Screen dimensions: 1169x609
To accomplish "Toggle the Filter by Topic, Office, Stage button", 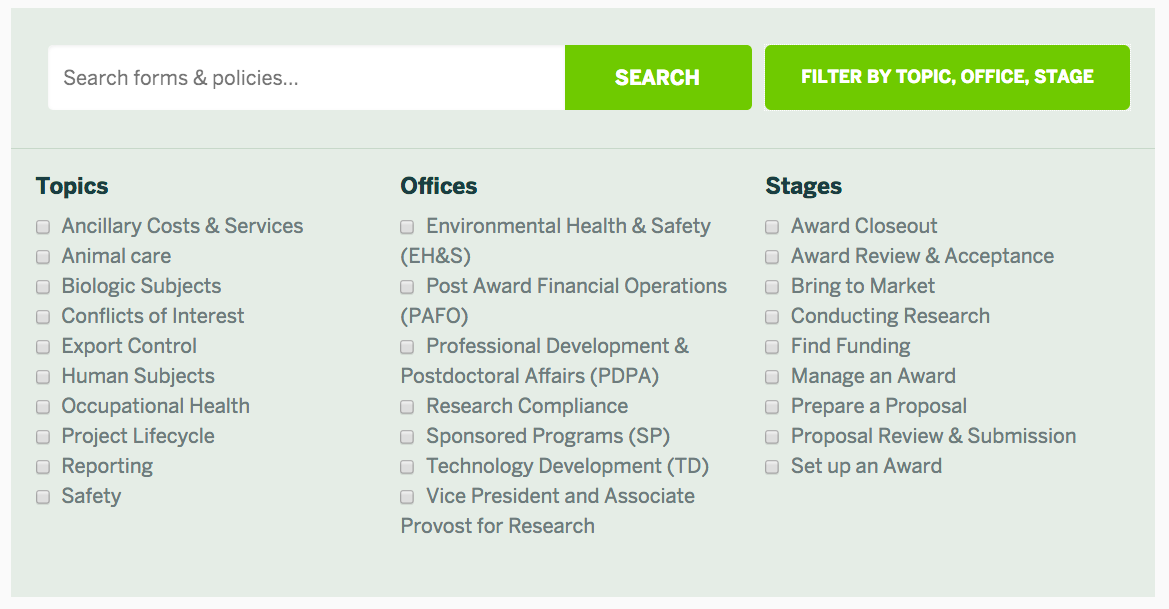I will coord(947,78).
